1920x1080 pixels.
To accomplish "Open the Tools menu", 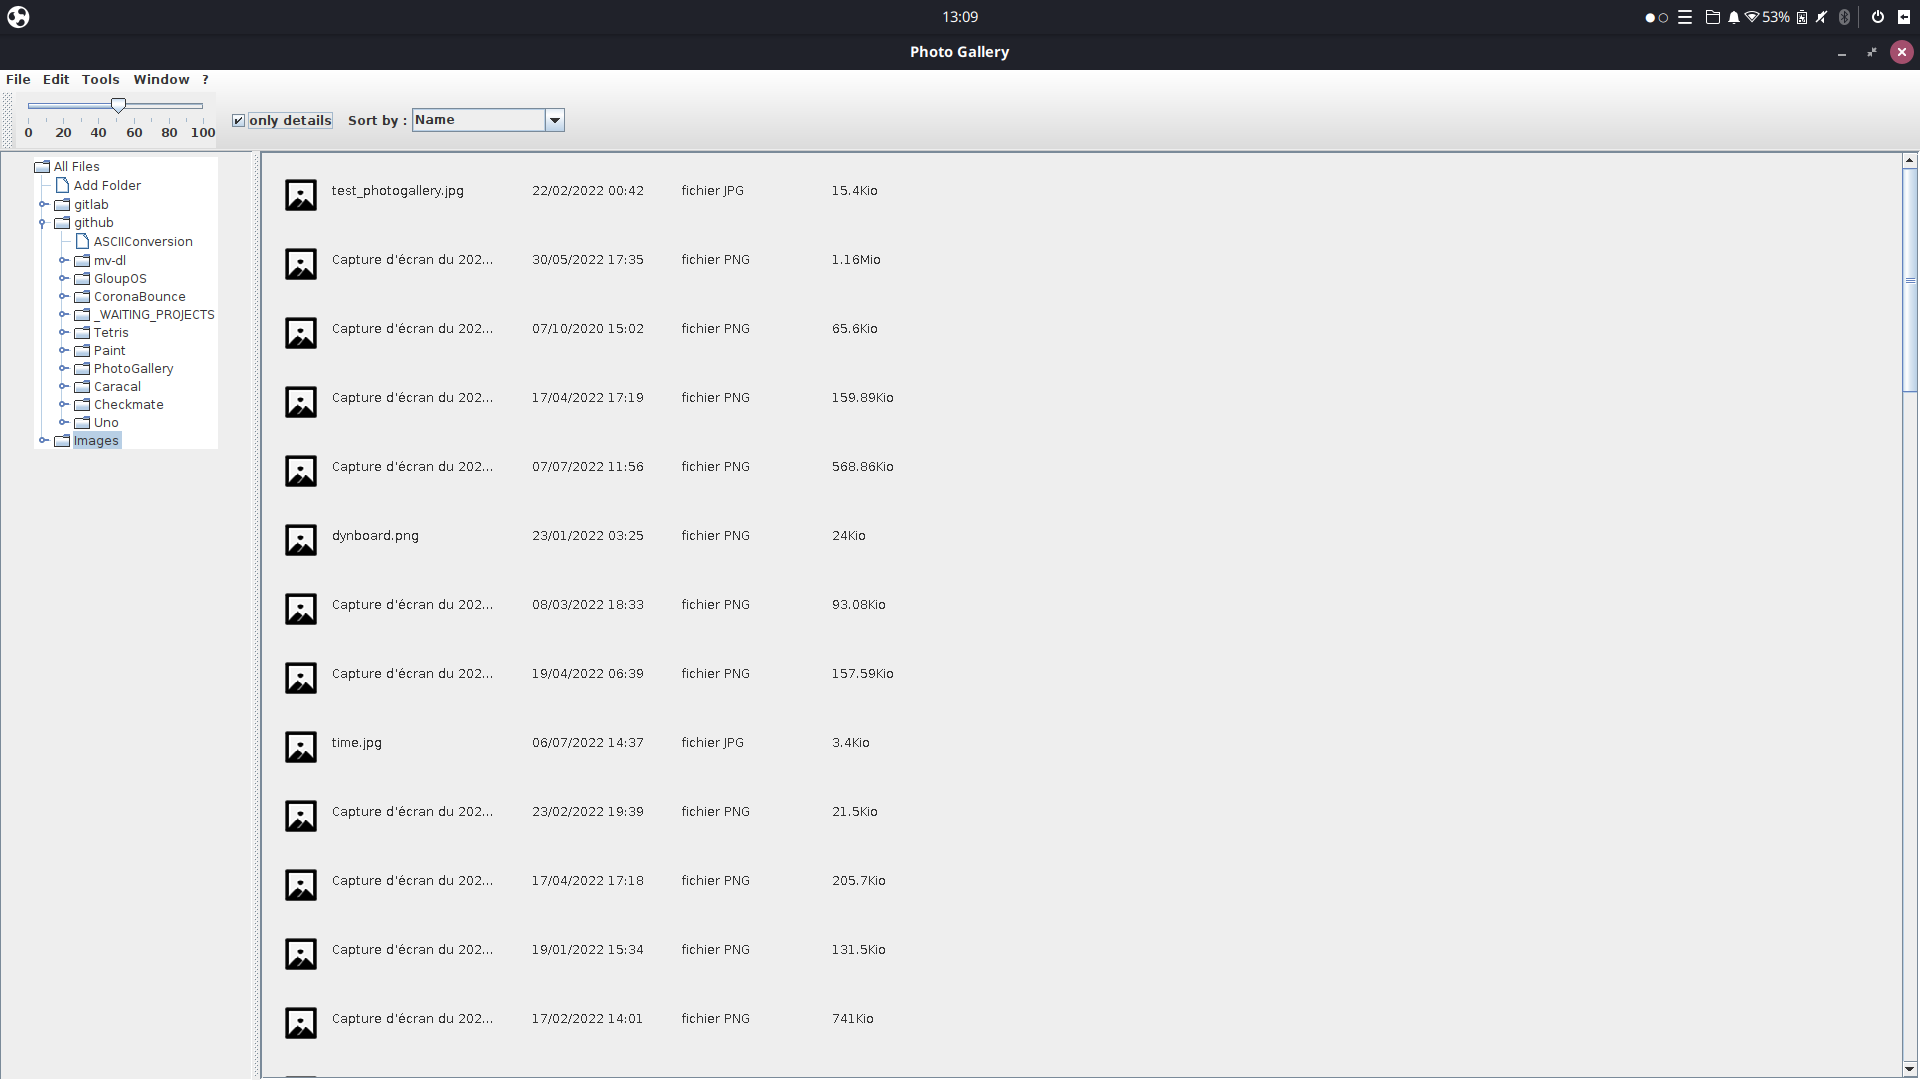I will (100, 80).
